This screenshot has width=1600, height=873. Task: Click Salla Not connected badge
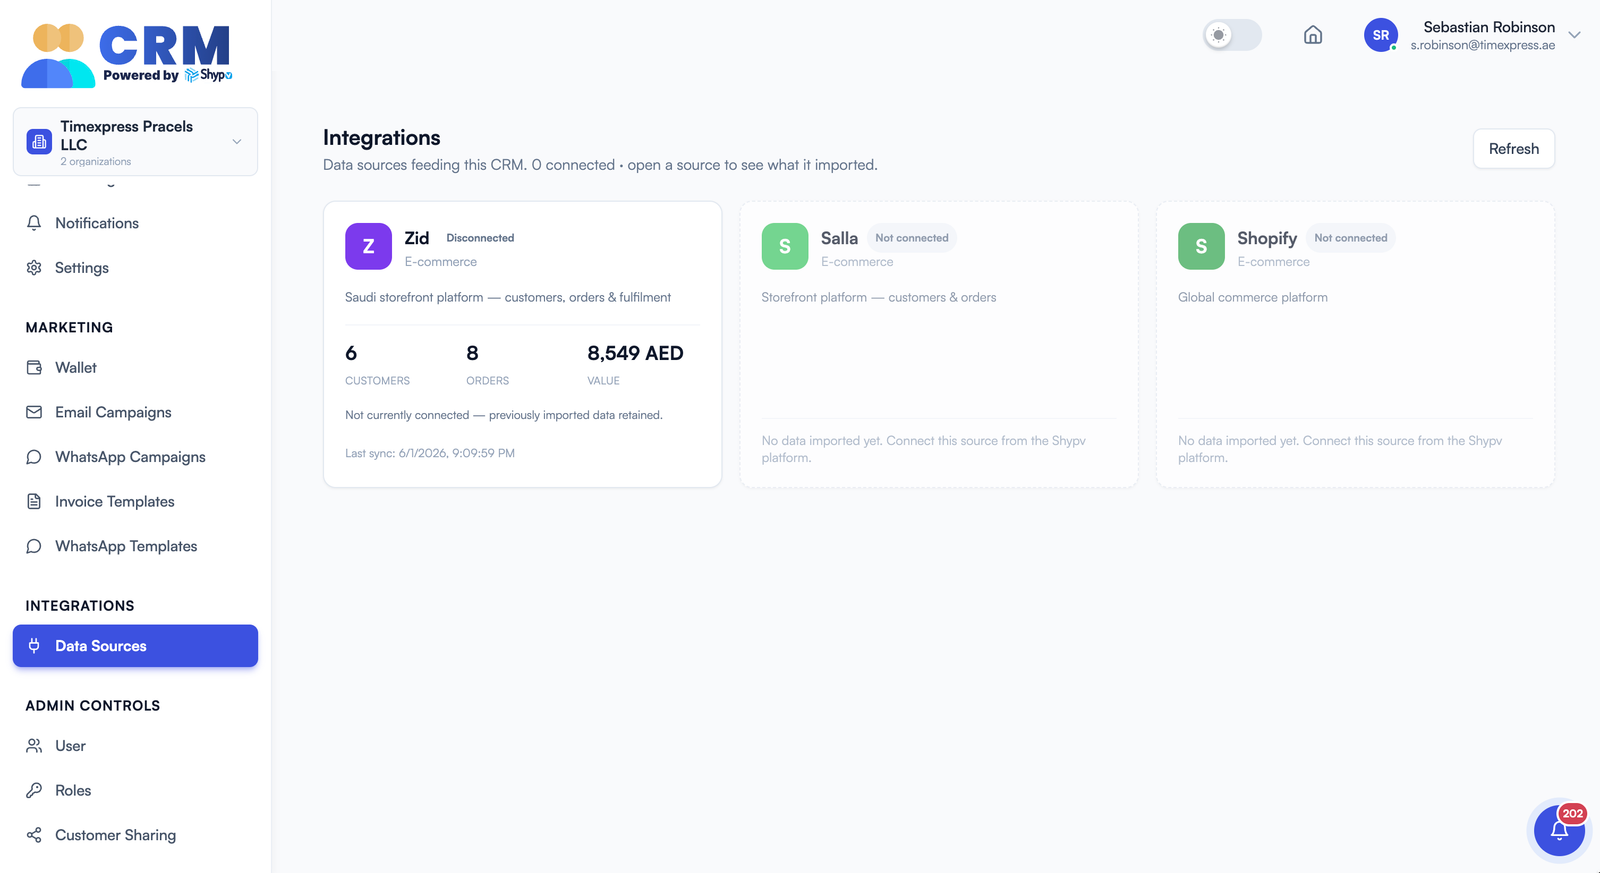912,238
